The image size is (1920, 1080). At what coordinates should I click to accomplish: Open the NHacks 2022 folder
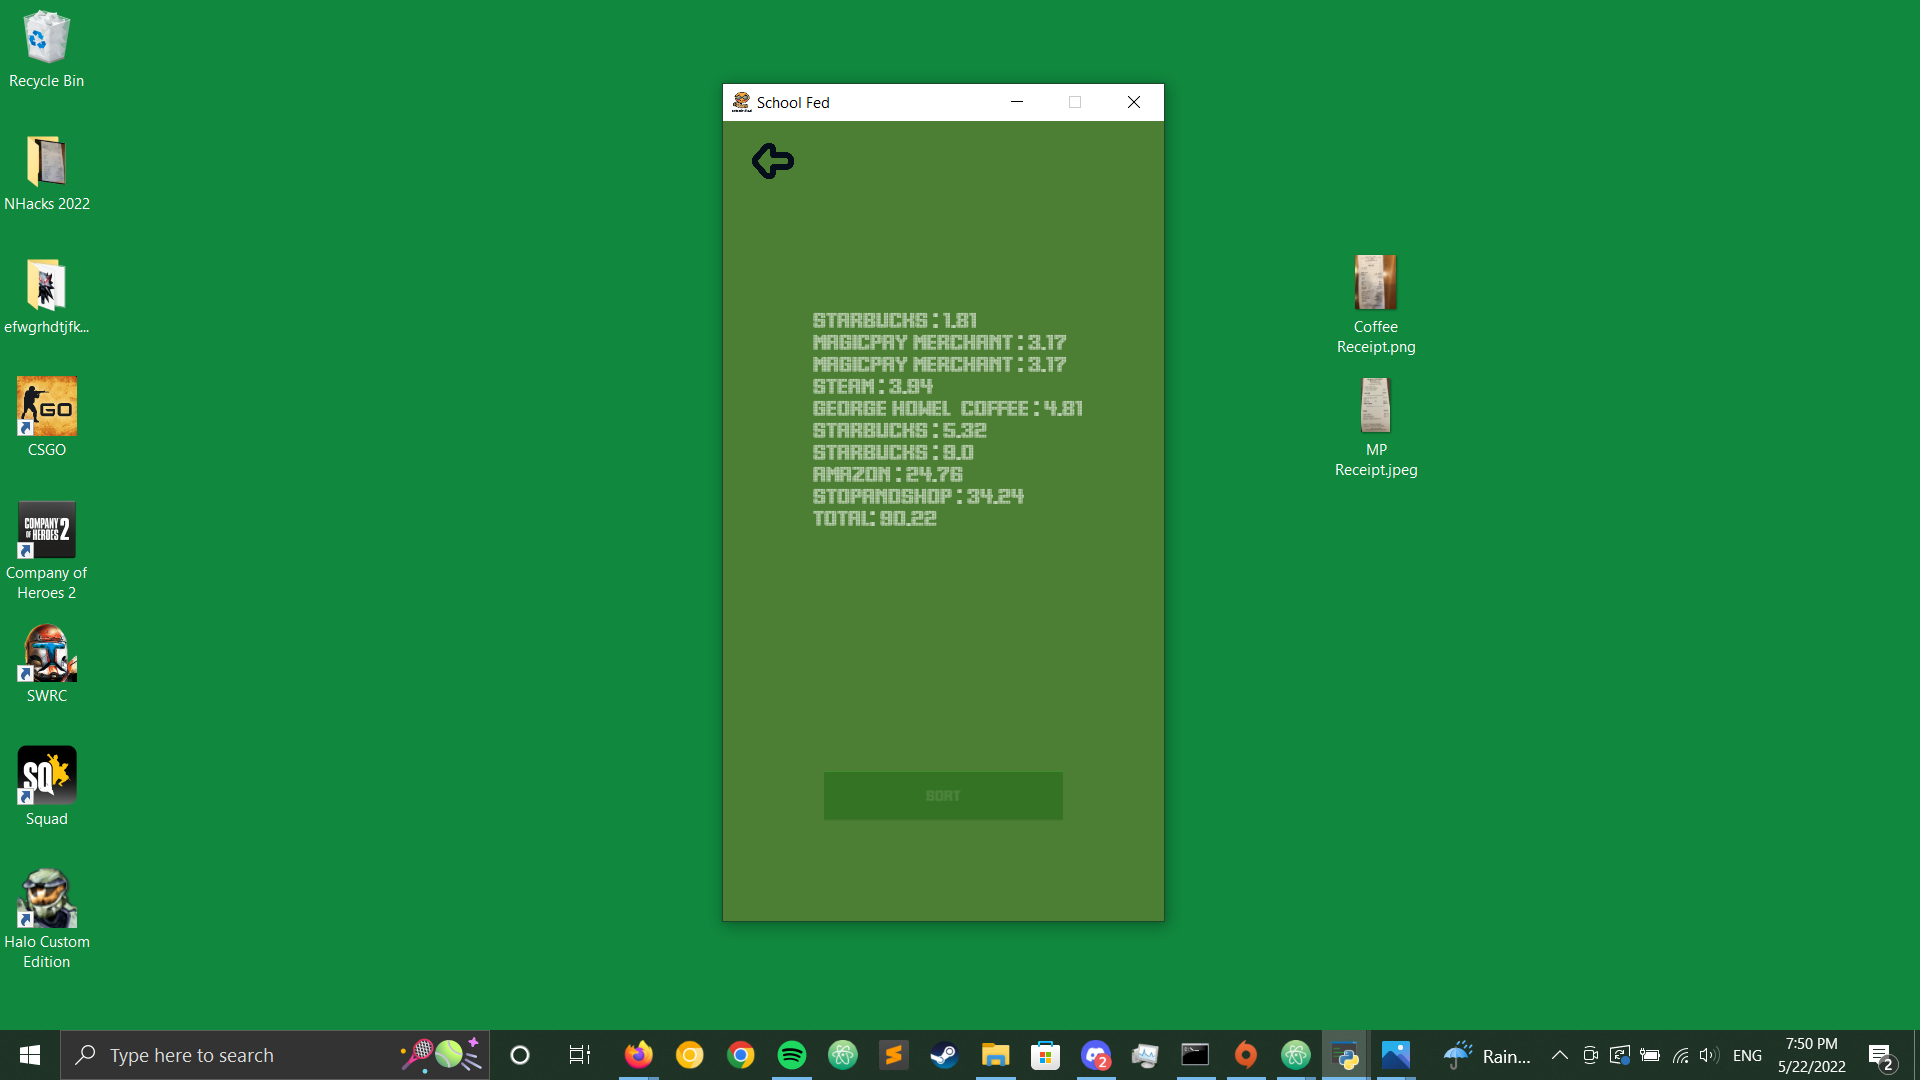(x=46, y=162)
